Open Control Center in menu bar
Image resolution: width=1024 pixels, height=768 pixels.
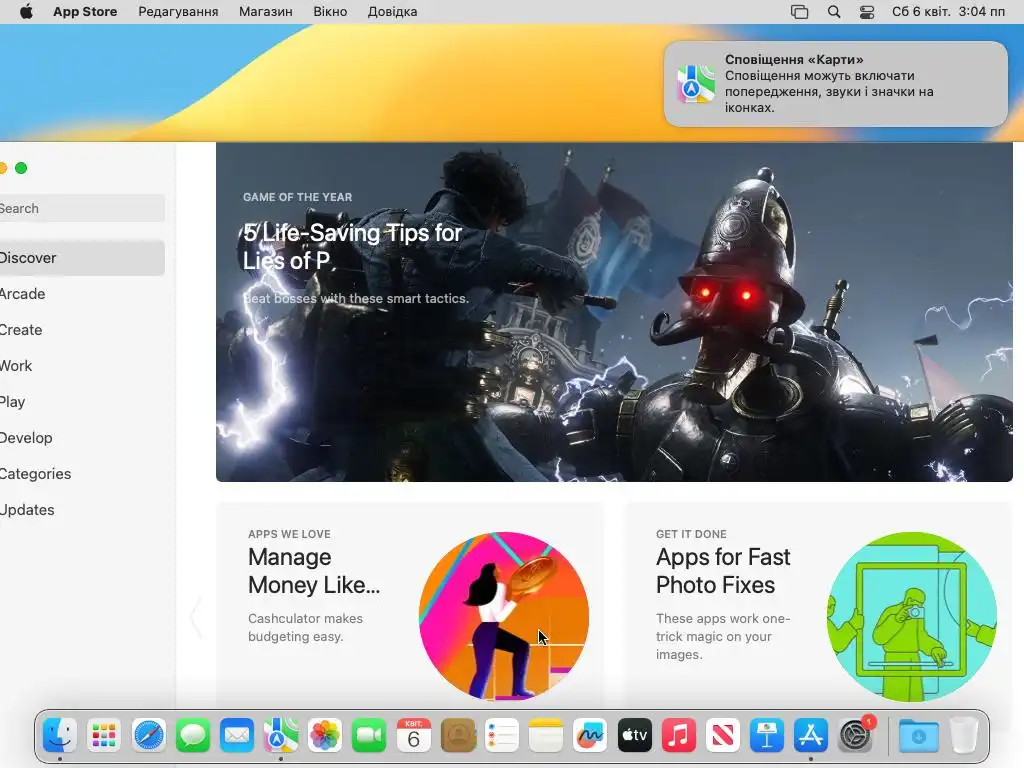[x=867, y=12]
